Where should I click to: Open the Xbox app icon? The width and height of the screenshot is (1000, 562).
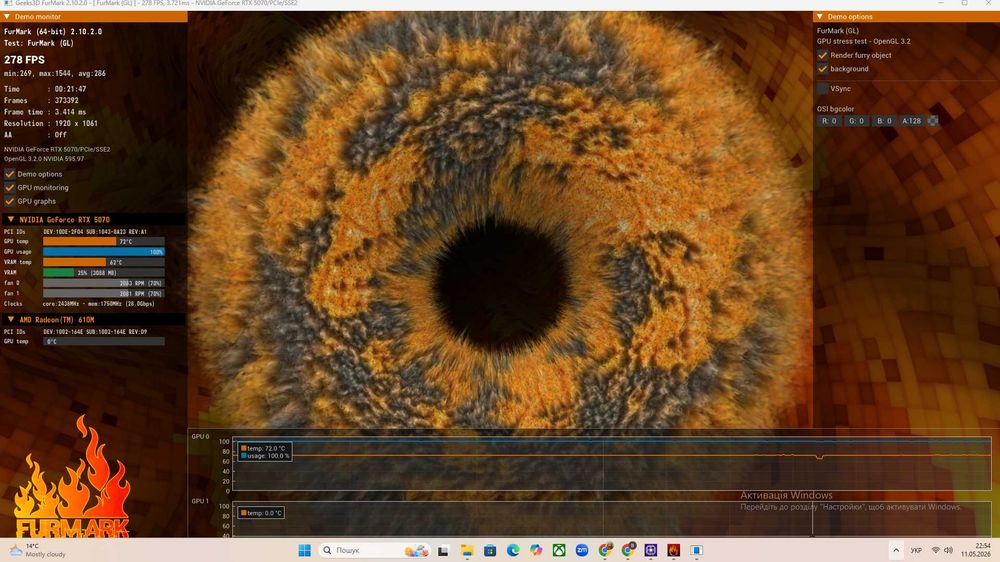[x=559, y=550]
